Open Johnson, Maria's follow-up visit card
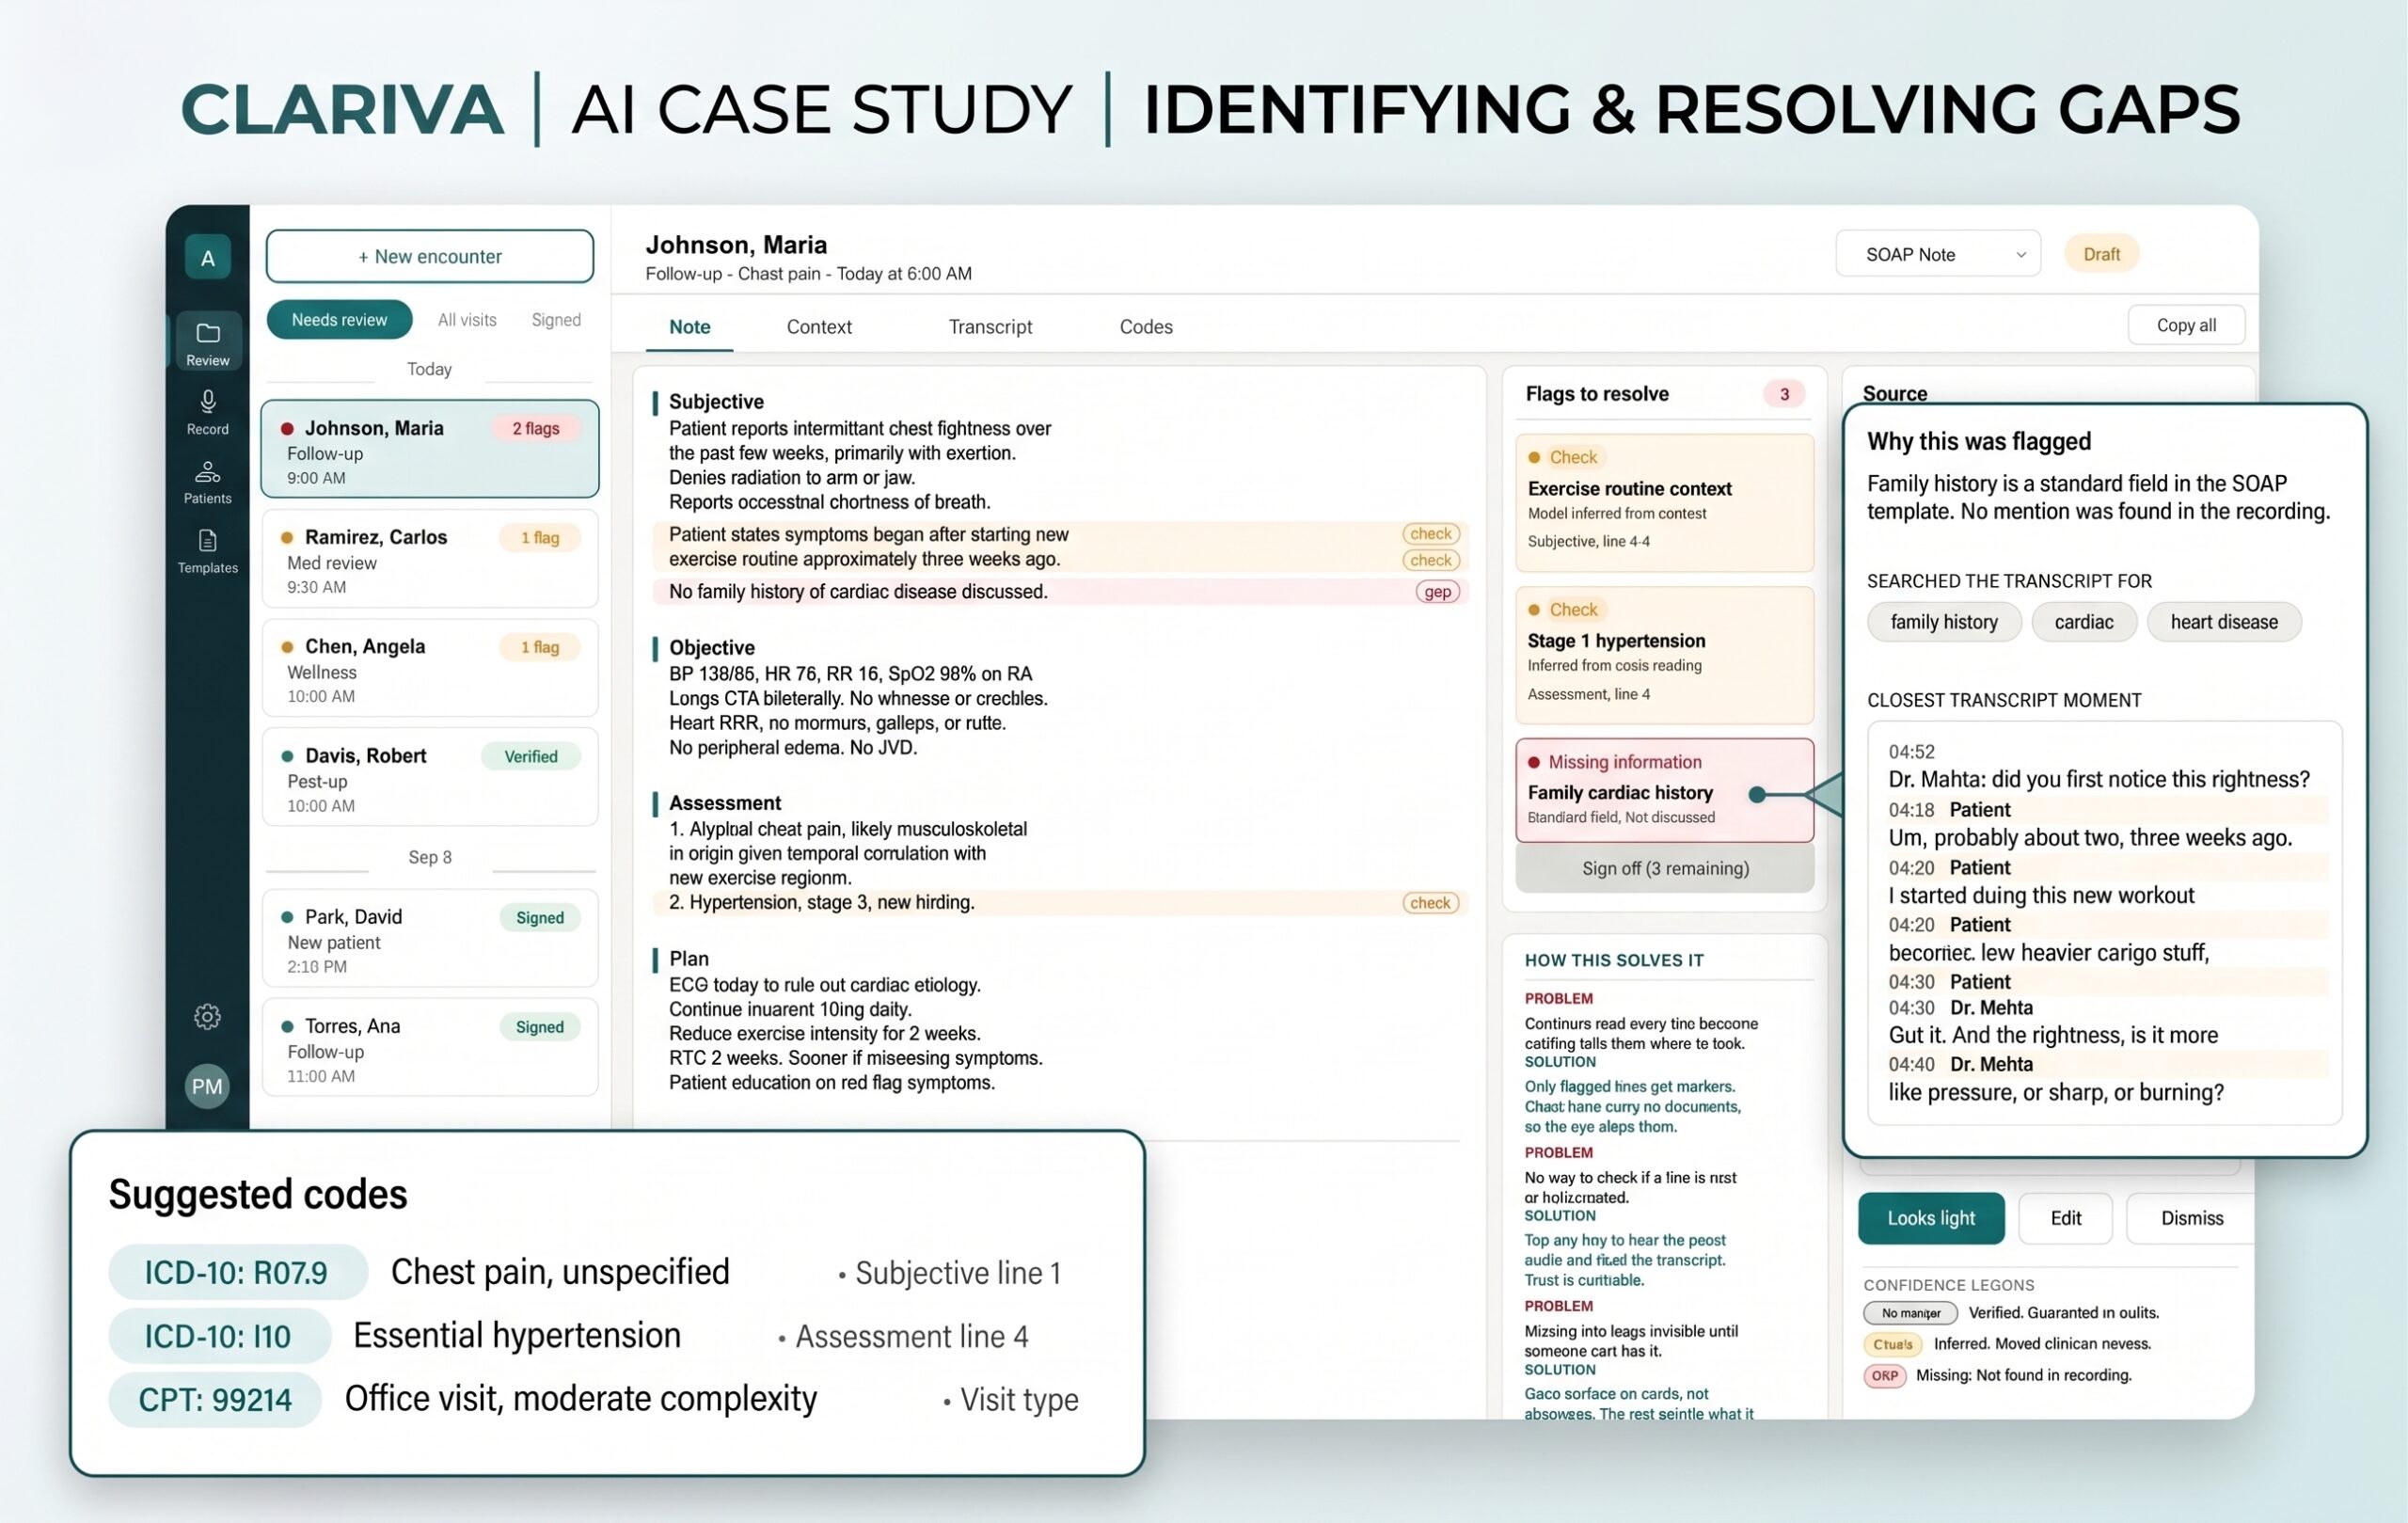Screen dimensions: 2408x1523 pos(430,449)
